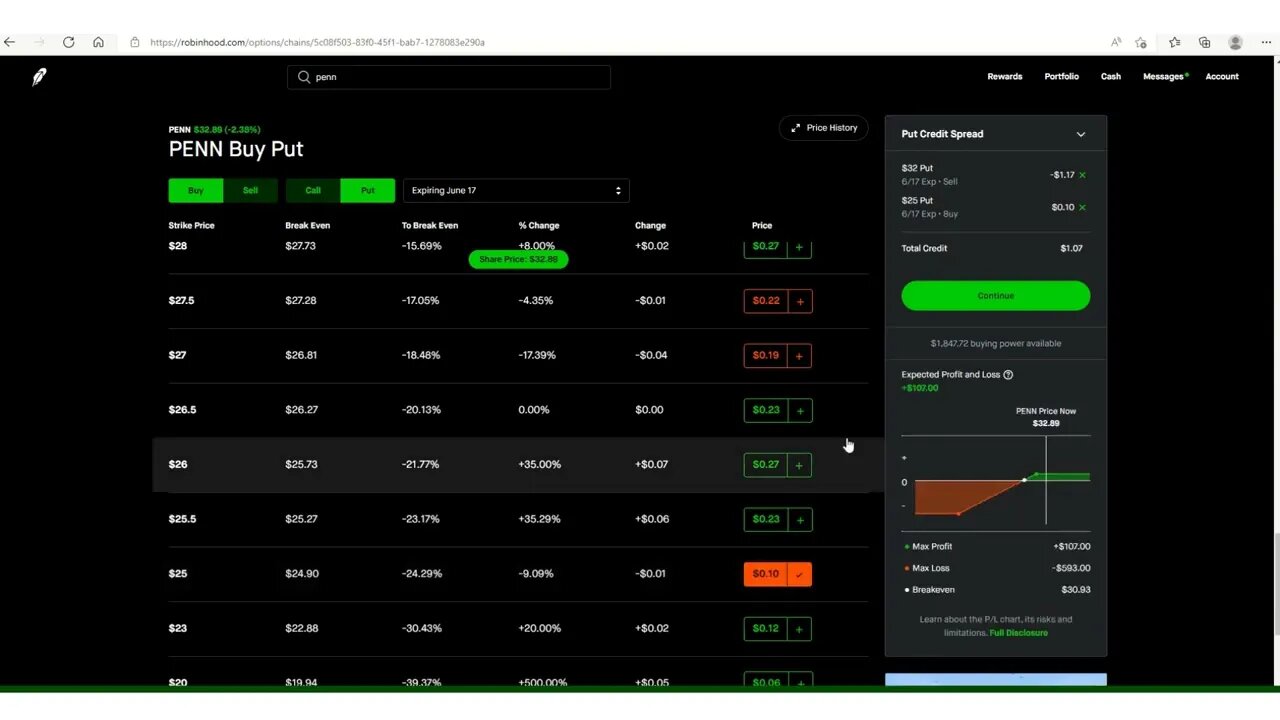
Task: Open browser home icon
Action: pyautogui.click(x=98, y=42)
